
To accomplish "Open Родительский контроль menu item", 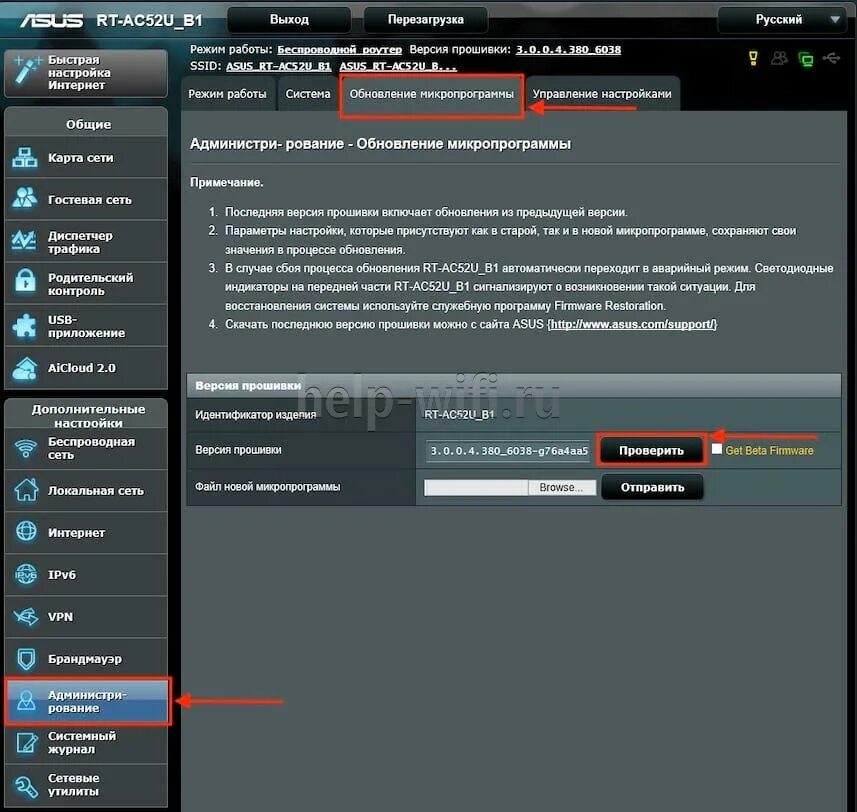I will 86,284.
